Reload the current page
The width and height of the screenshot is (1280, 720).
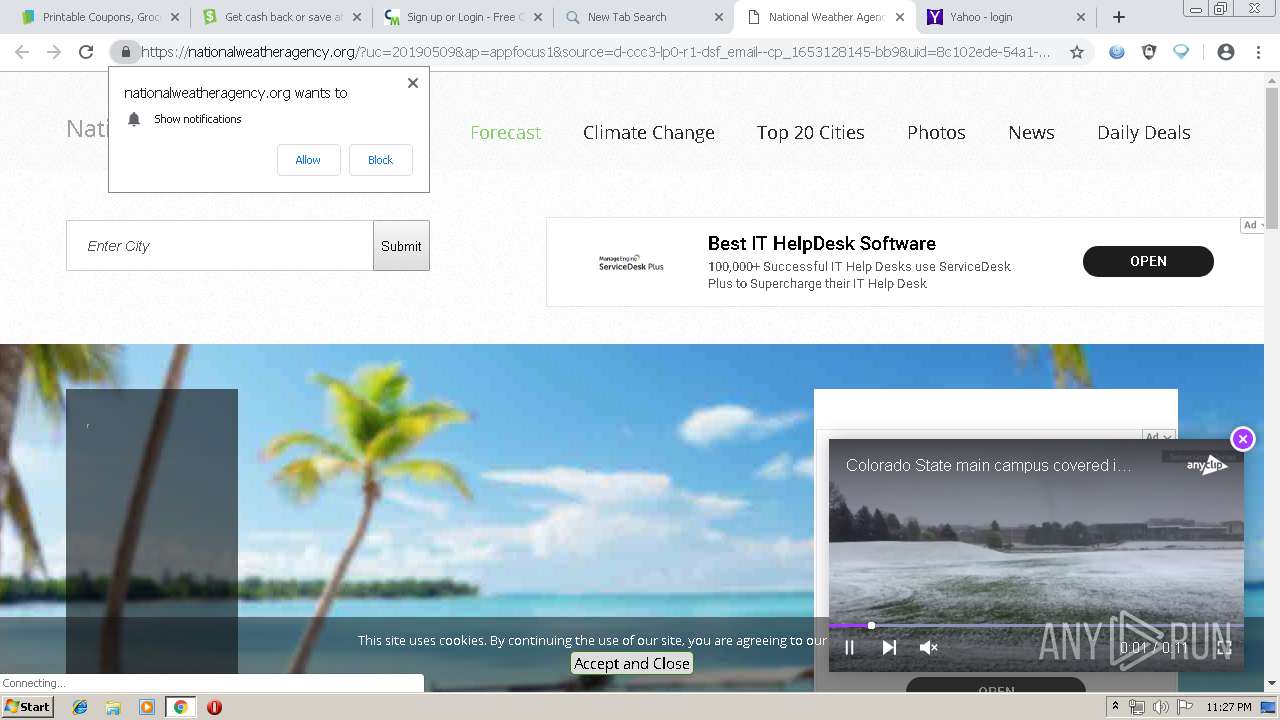pyautogui.click(x=86, y=52)
